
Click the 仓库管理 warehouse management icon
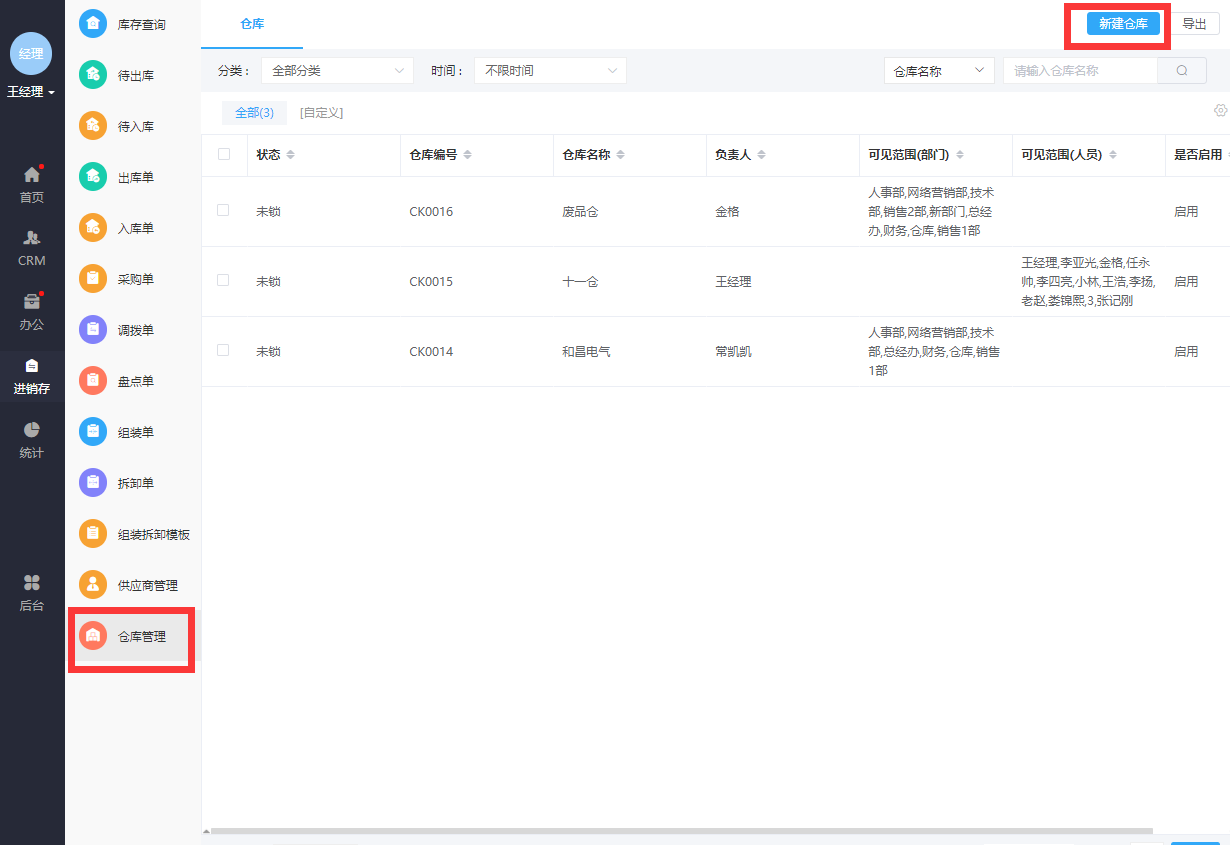pyautogui.click(x=93, y=636)
